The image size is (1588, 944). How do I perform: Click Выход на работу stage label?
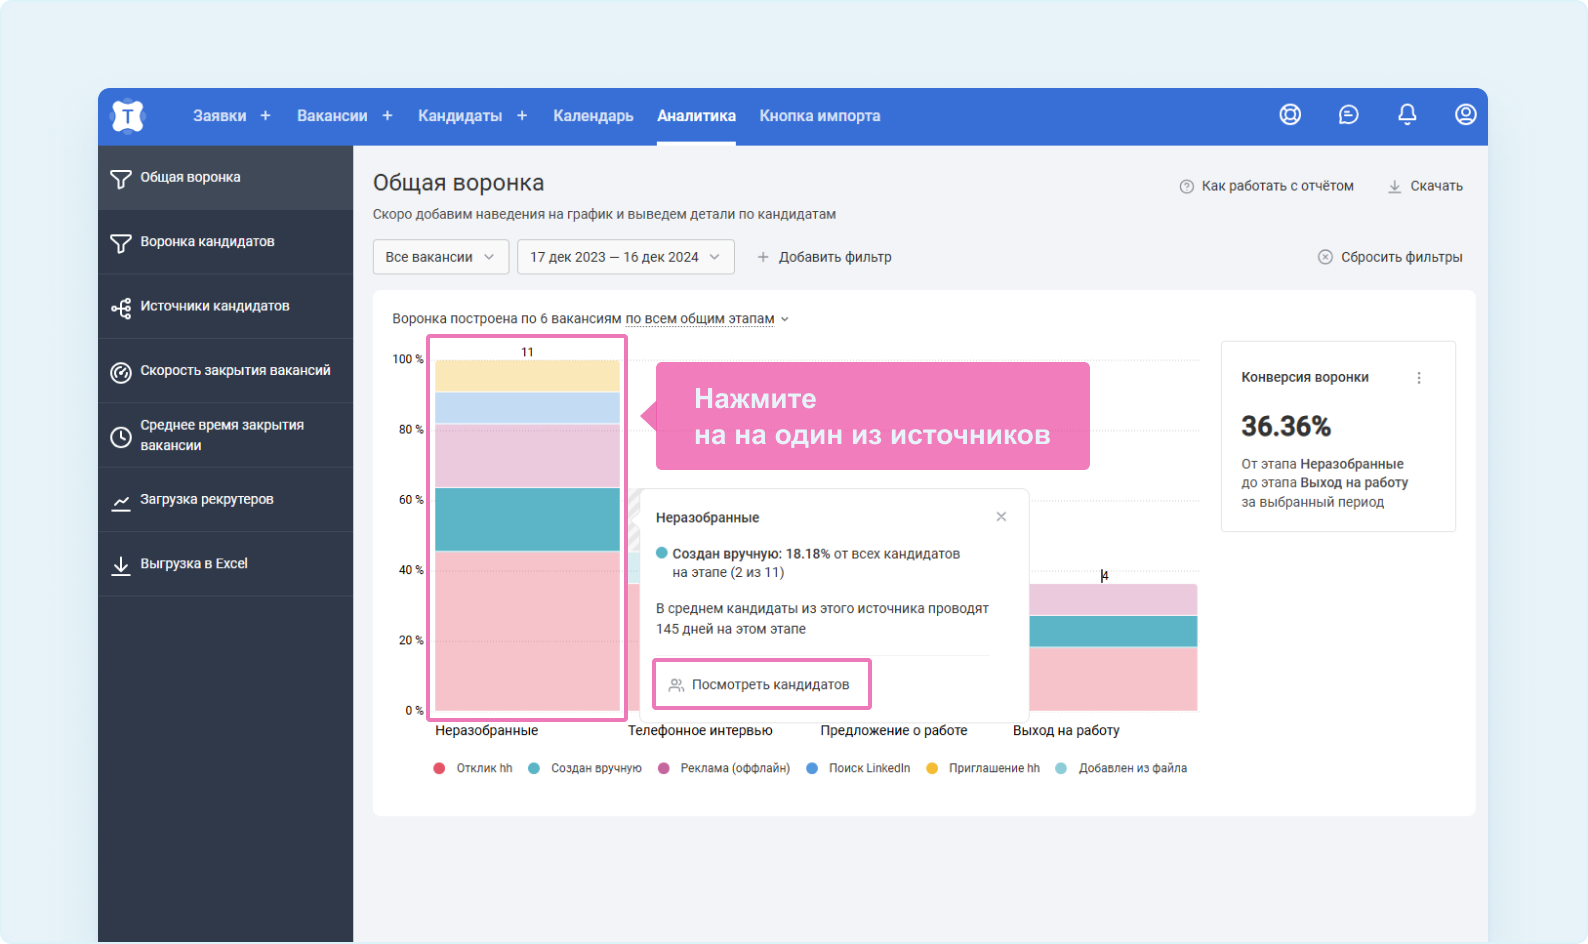[x=1066, y=731]
